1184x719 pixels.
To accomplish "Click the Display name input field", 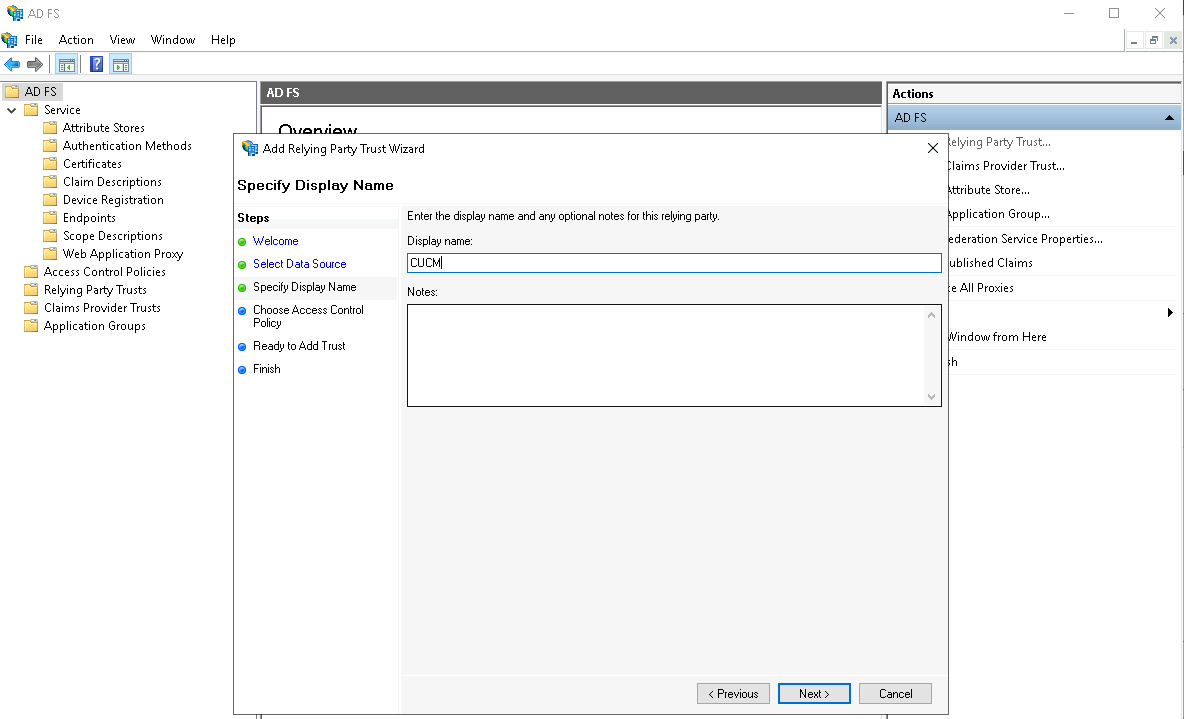I will pos(673,263).
